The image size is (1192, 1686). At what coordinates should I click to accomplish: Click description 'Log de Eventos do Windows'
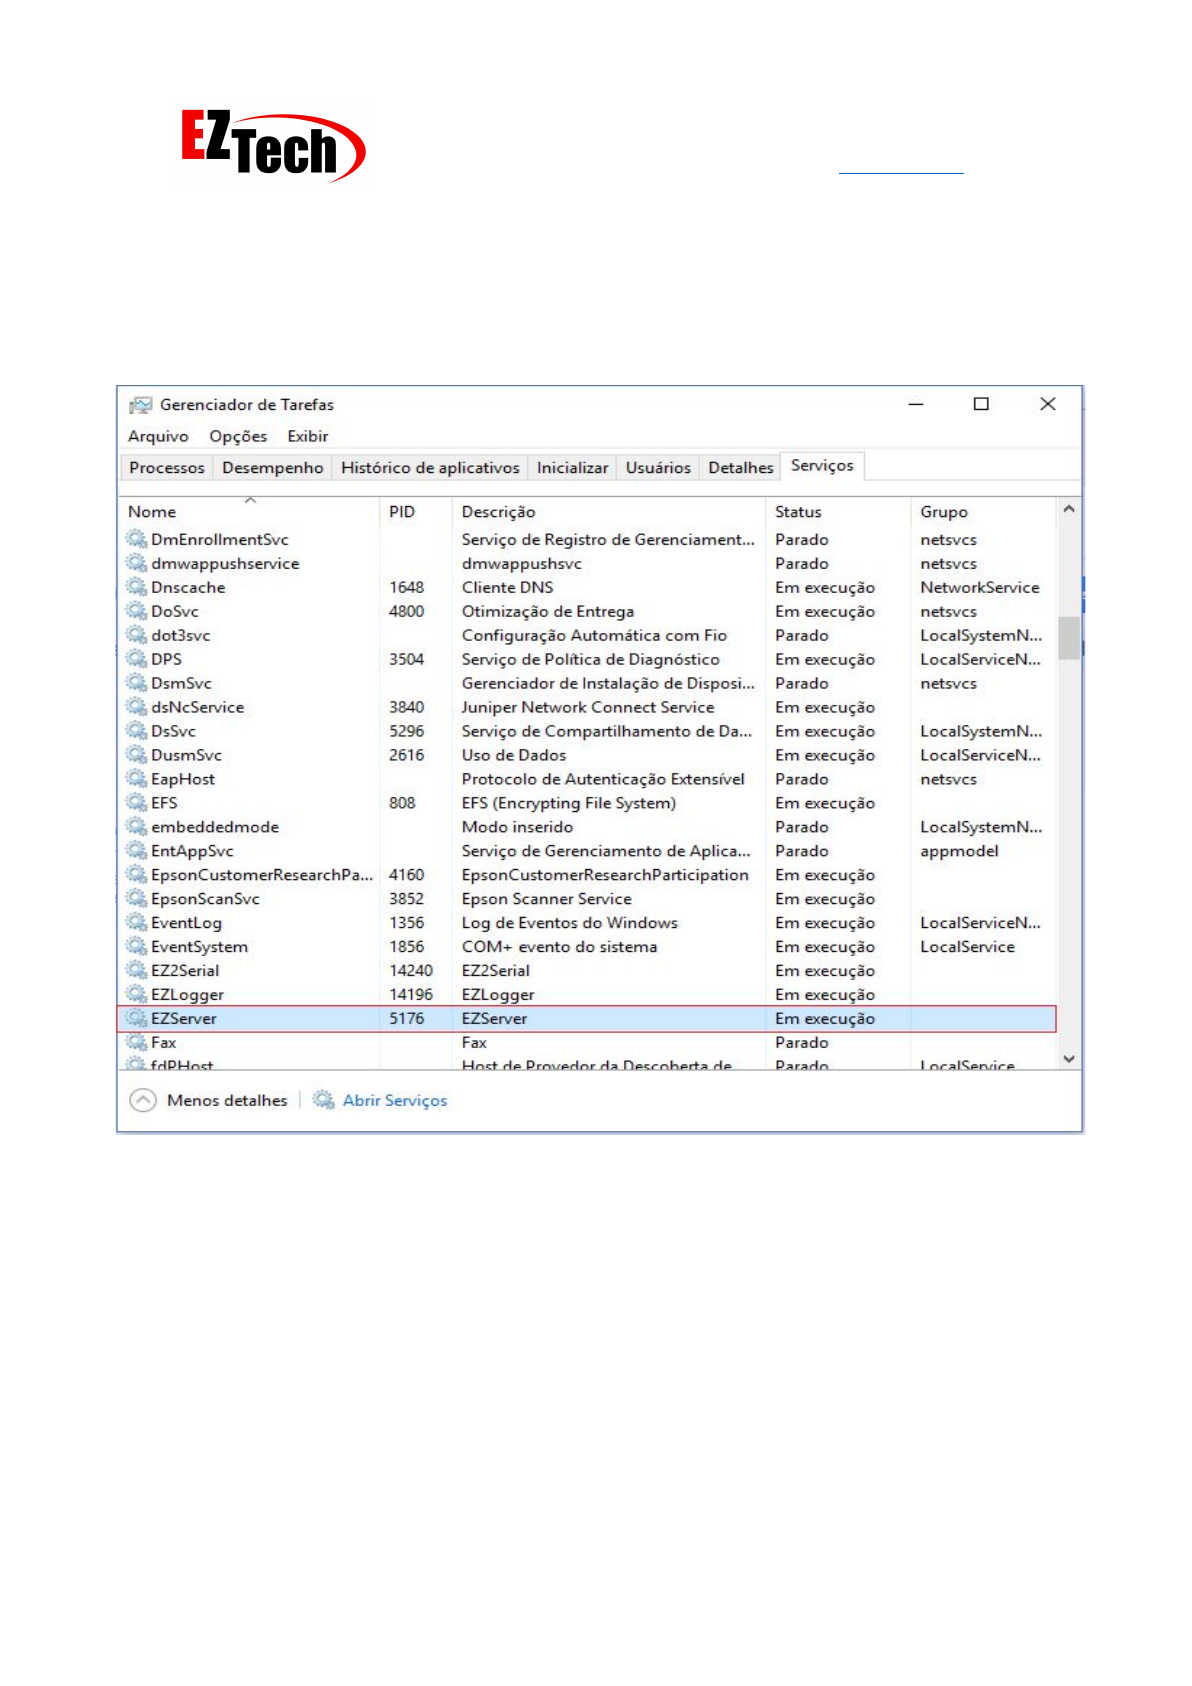[570, 923]
